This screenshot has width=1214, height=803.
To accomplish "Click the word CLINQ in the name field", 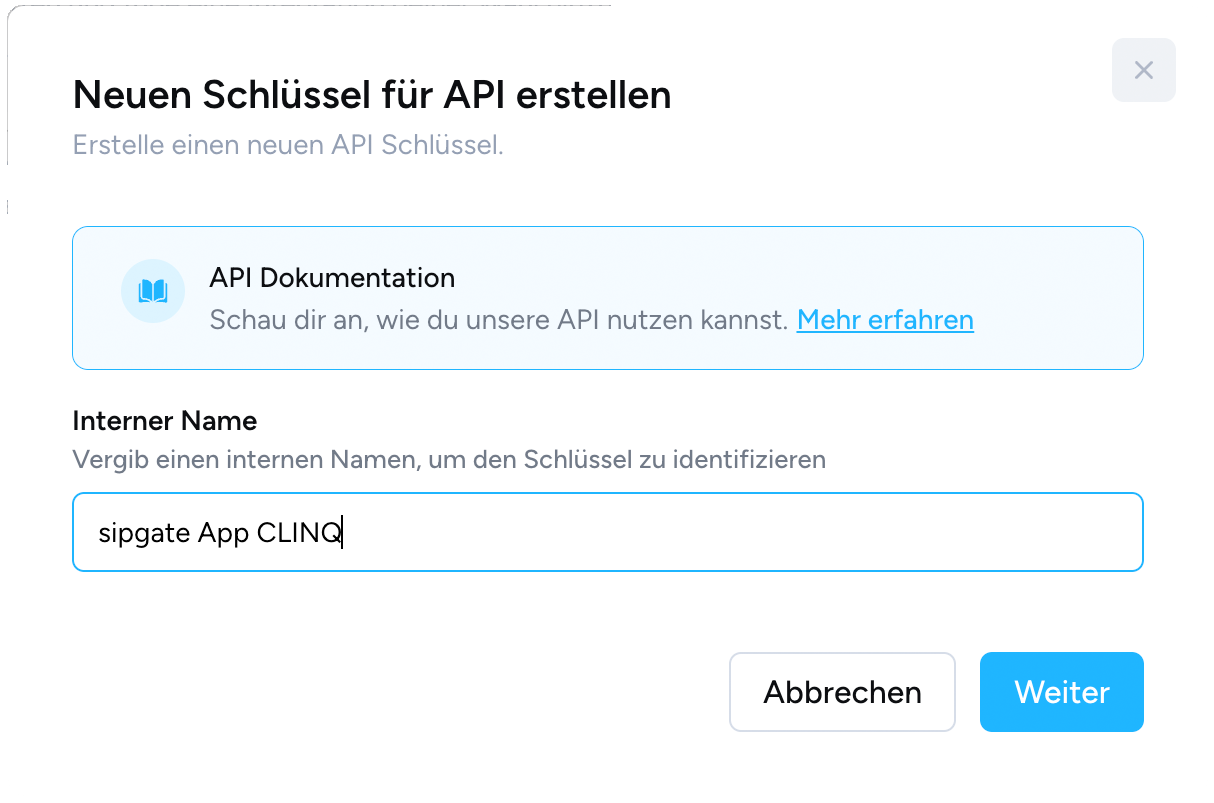I will click(299, 533).
